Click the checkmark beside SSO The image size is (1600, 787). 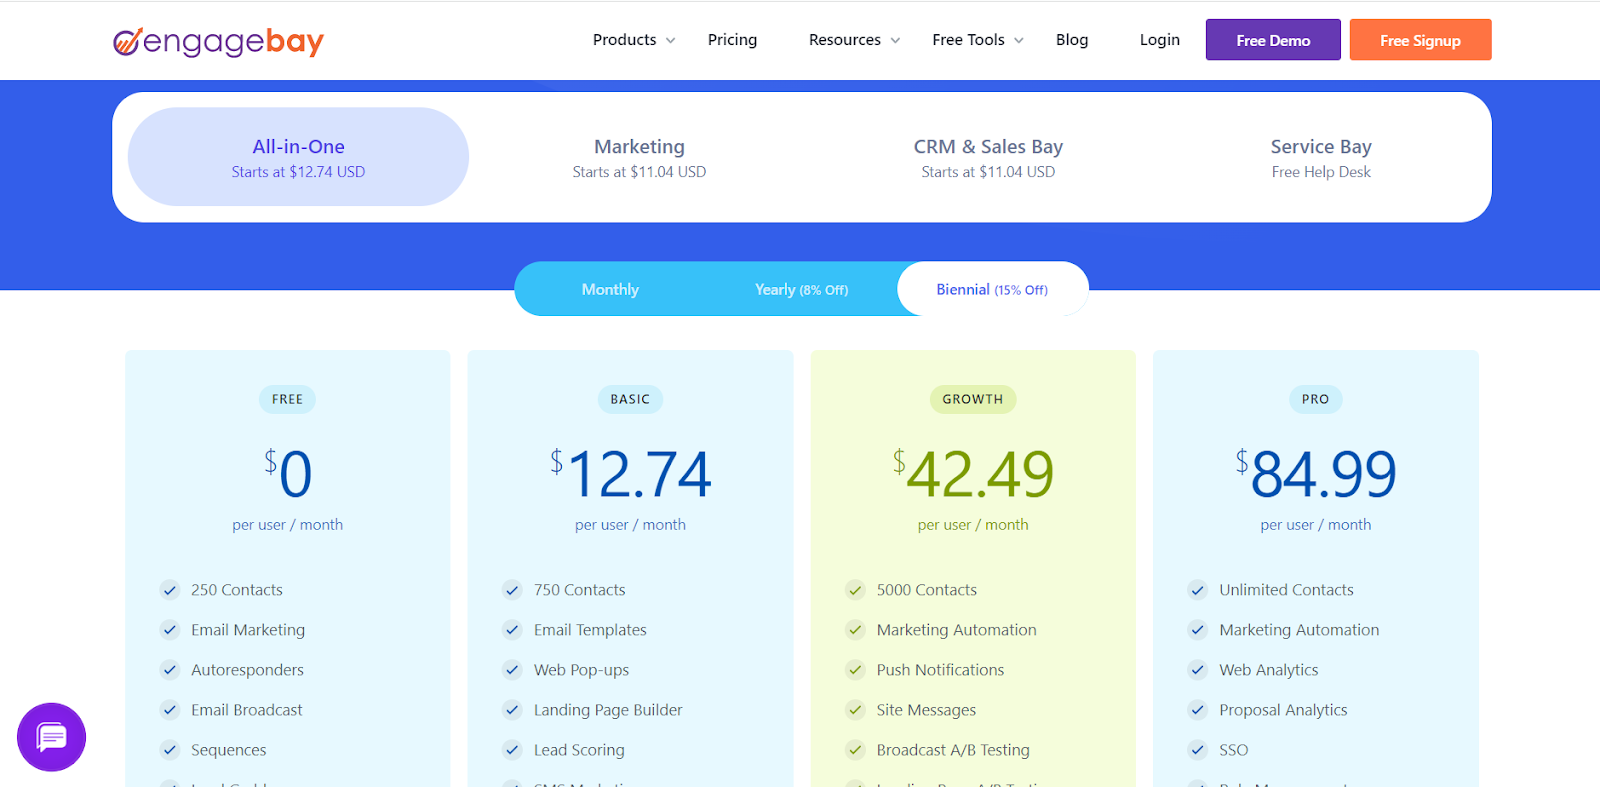coord(1197,750)
